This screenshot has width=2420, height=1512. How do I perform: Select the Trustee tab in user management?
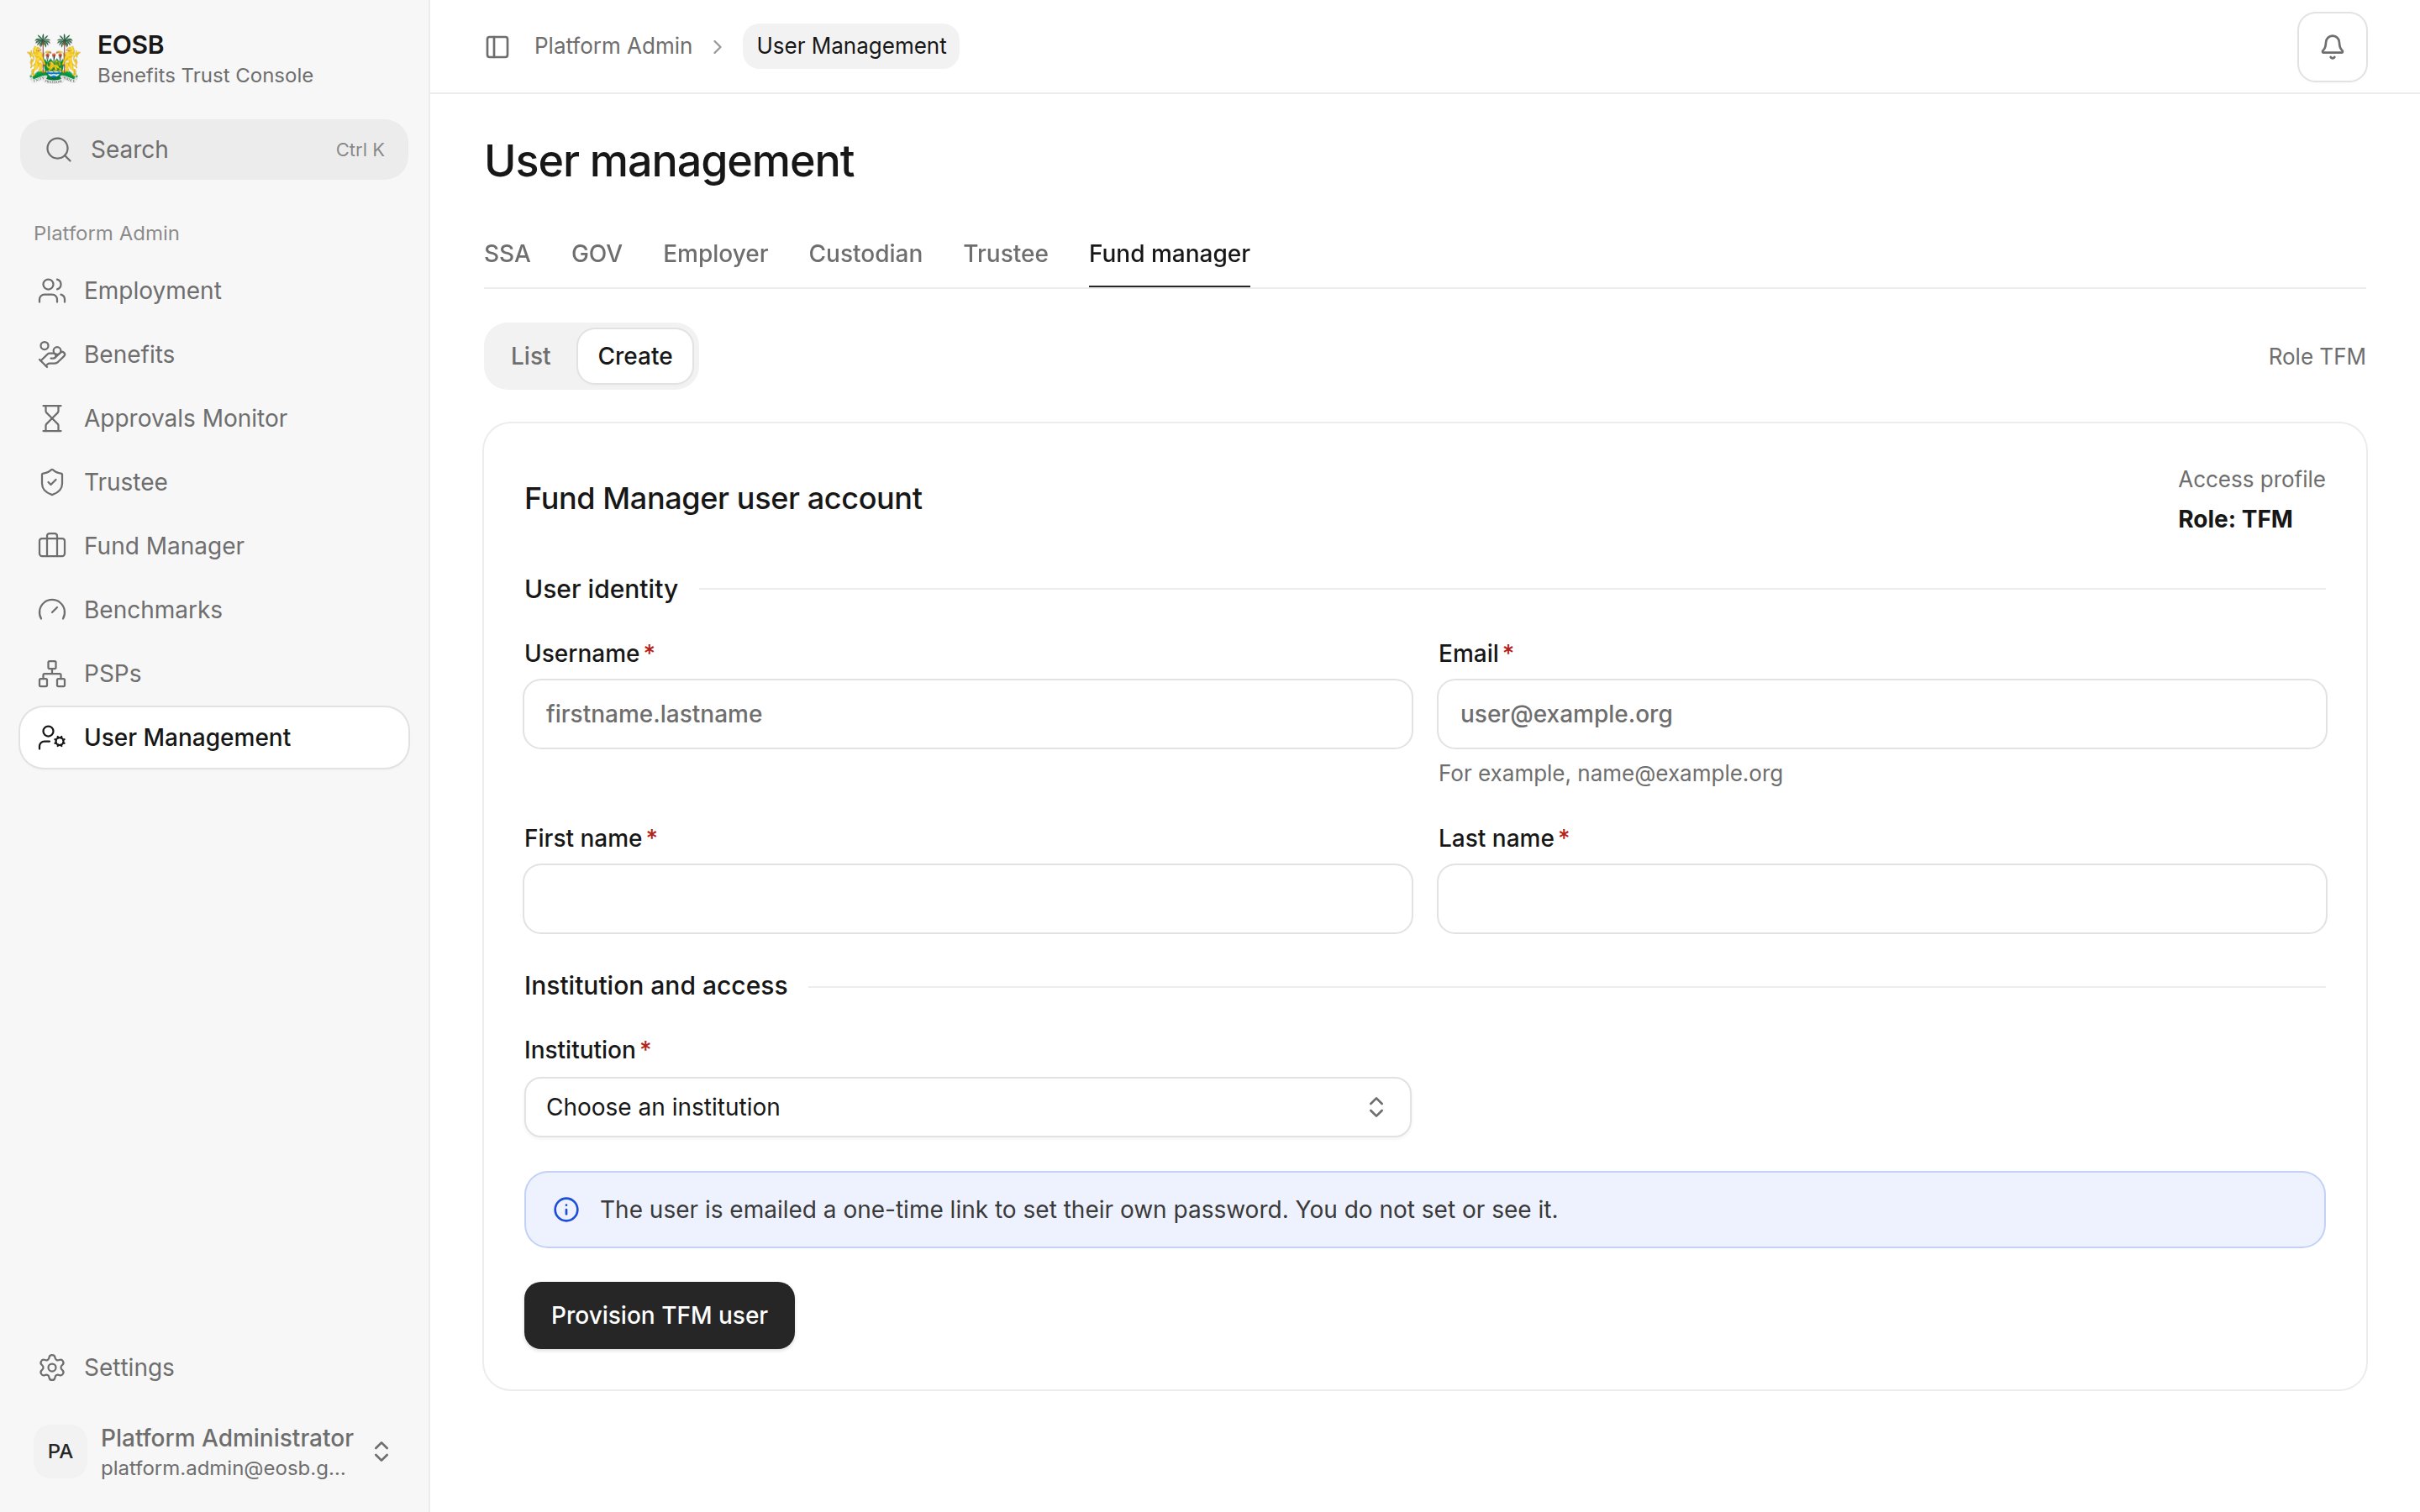(1005, 254)
